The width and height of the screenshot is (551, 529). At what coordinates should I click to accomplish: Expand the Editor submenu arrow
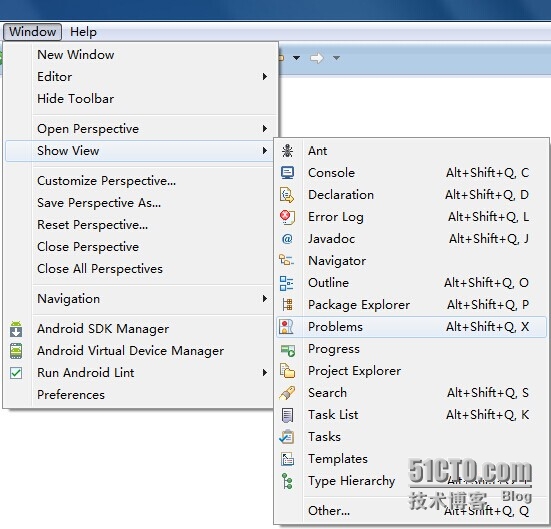click(265, 77)
